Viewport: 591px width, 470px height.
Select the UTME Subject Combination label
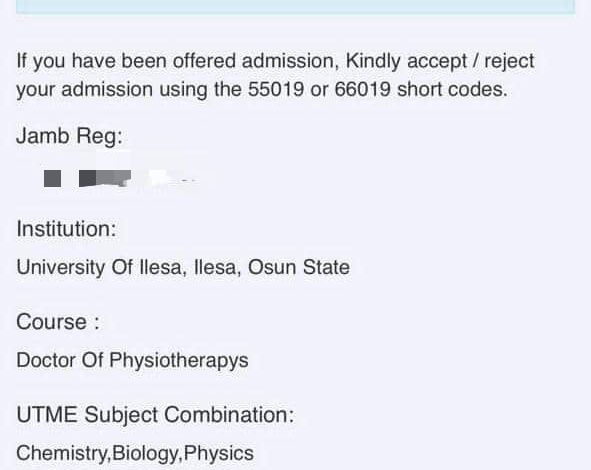(155, 415)
